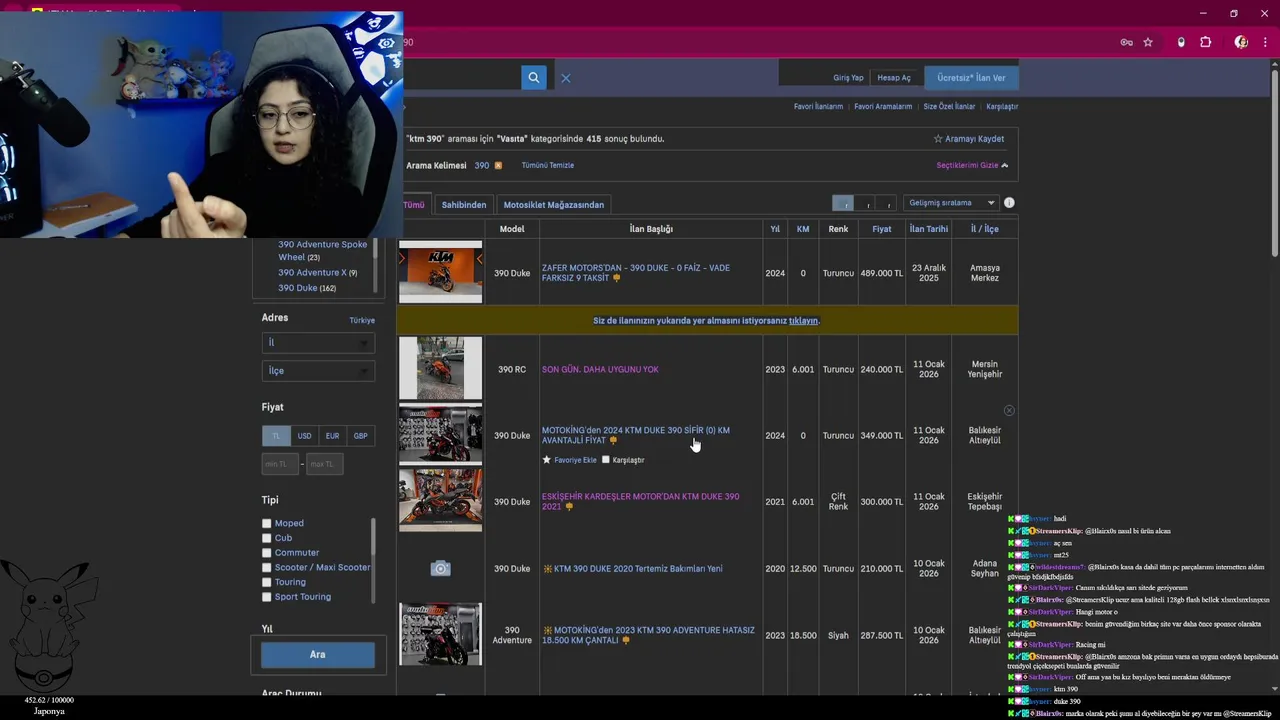The height and width of the screenshot is (720, 1280).
Task: Switch to the Tümü tab
Action: pyautogui.click(x=414, y=205)
